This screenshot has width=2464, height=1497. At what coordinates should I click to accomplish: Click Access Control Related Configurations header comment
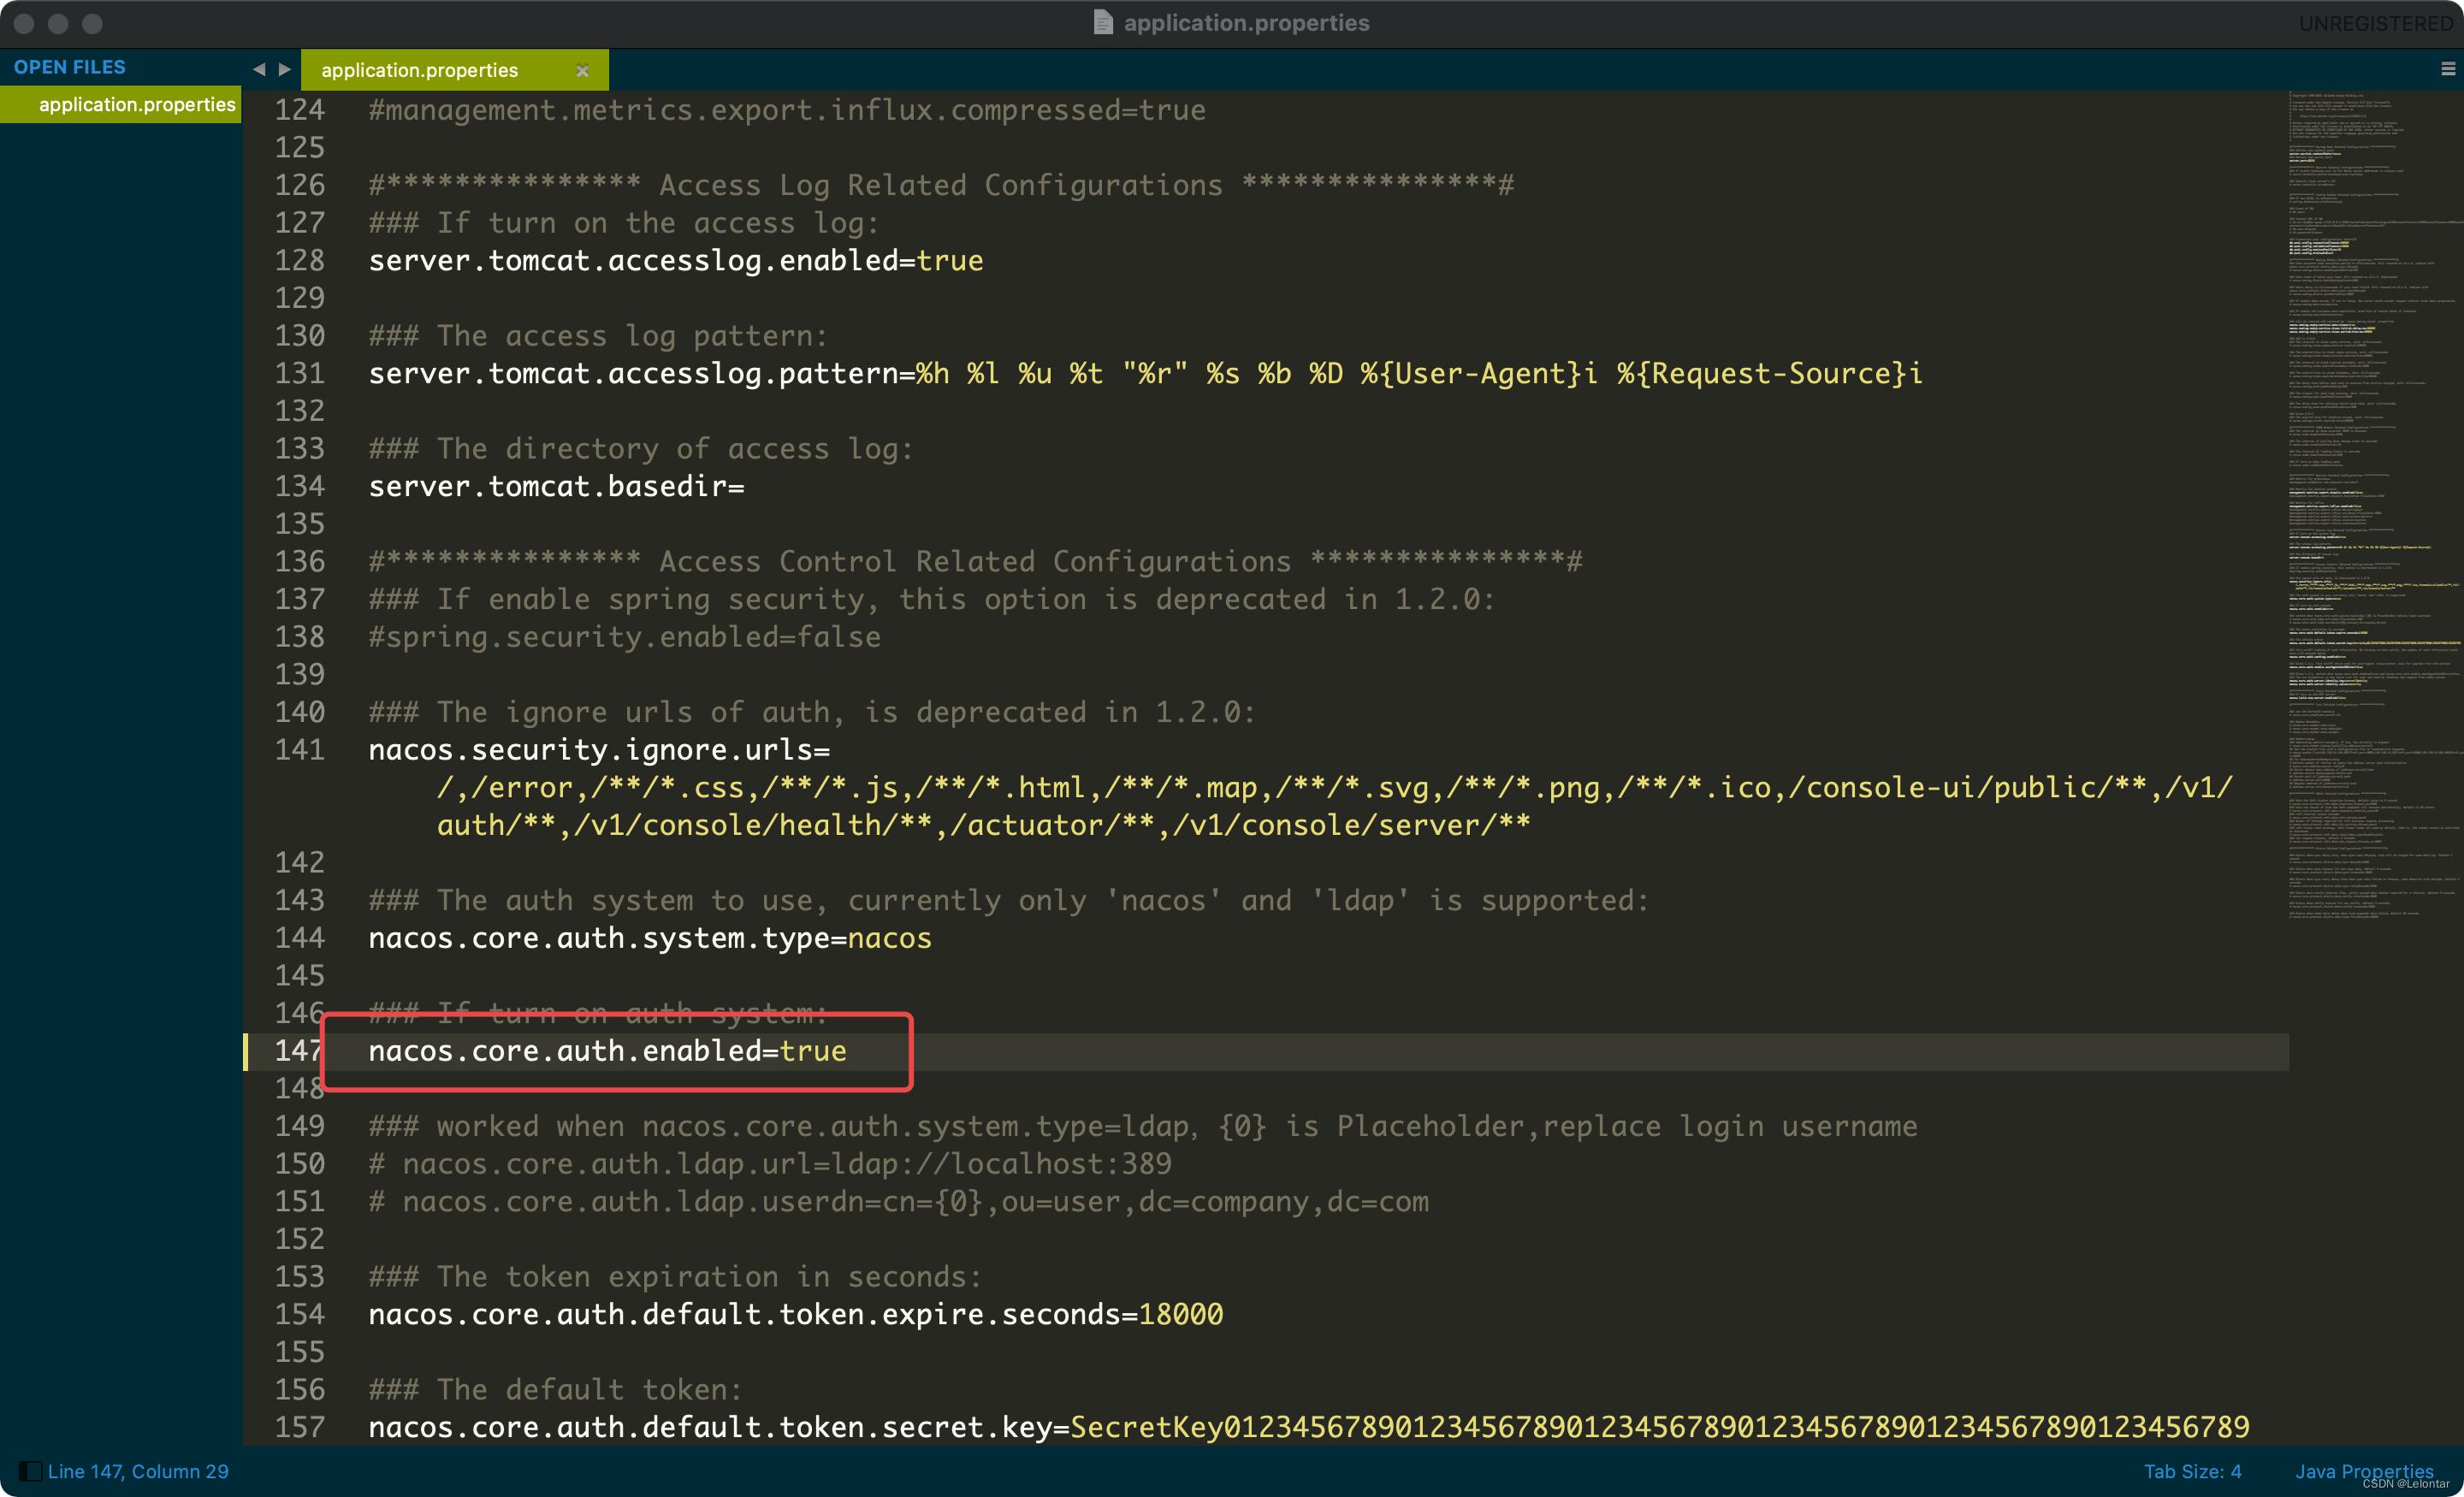975,562
